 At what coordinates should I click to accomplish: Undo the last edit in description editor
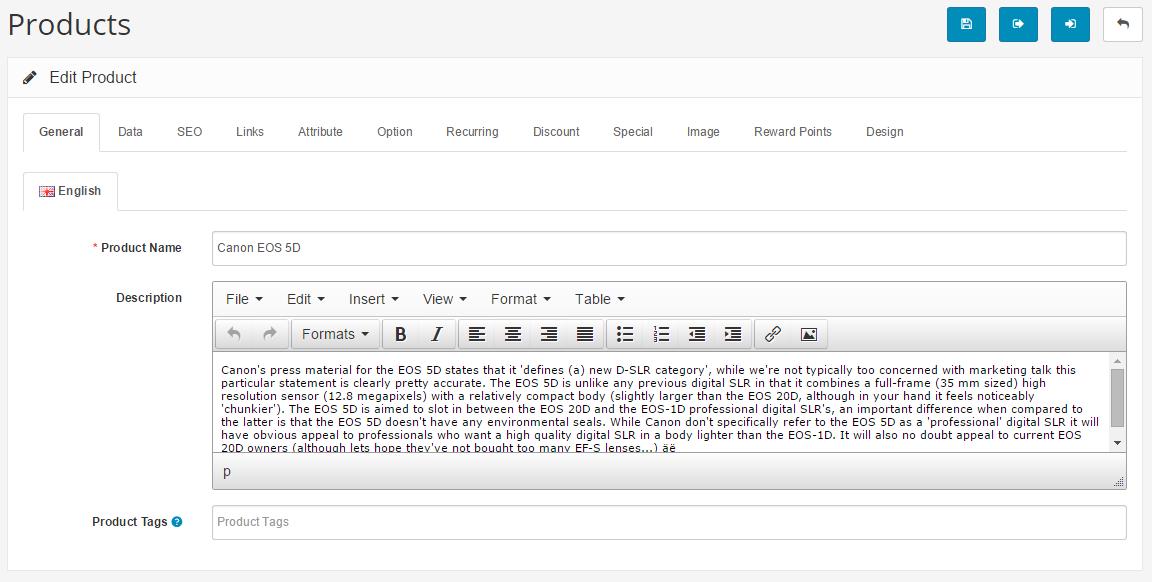click(x=234, y=334)
